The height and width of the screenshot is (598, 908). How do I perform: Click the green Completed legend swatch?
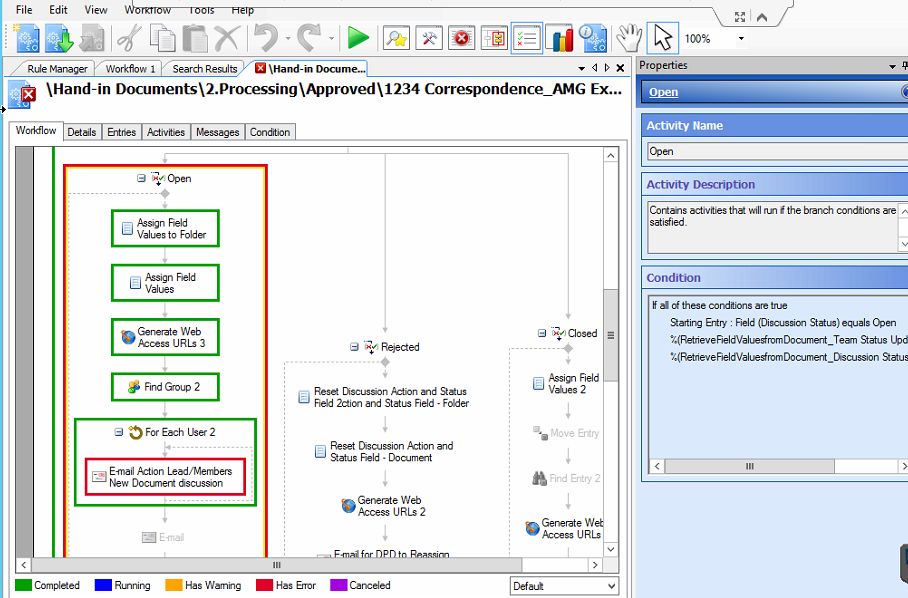coord(23,585)
